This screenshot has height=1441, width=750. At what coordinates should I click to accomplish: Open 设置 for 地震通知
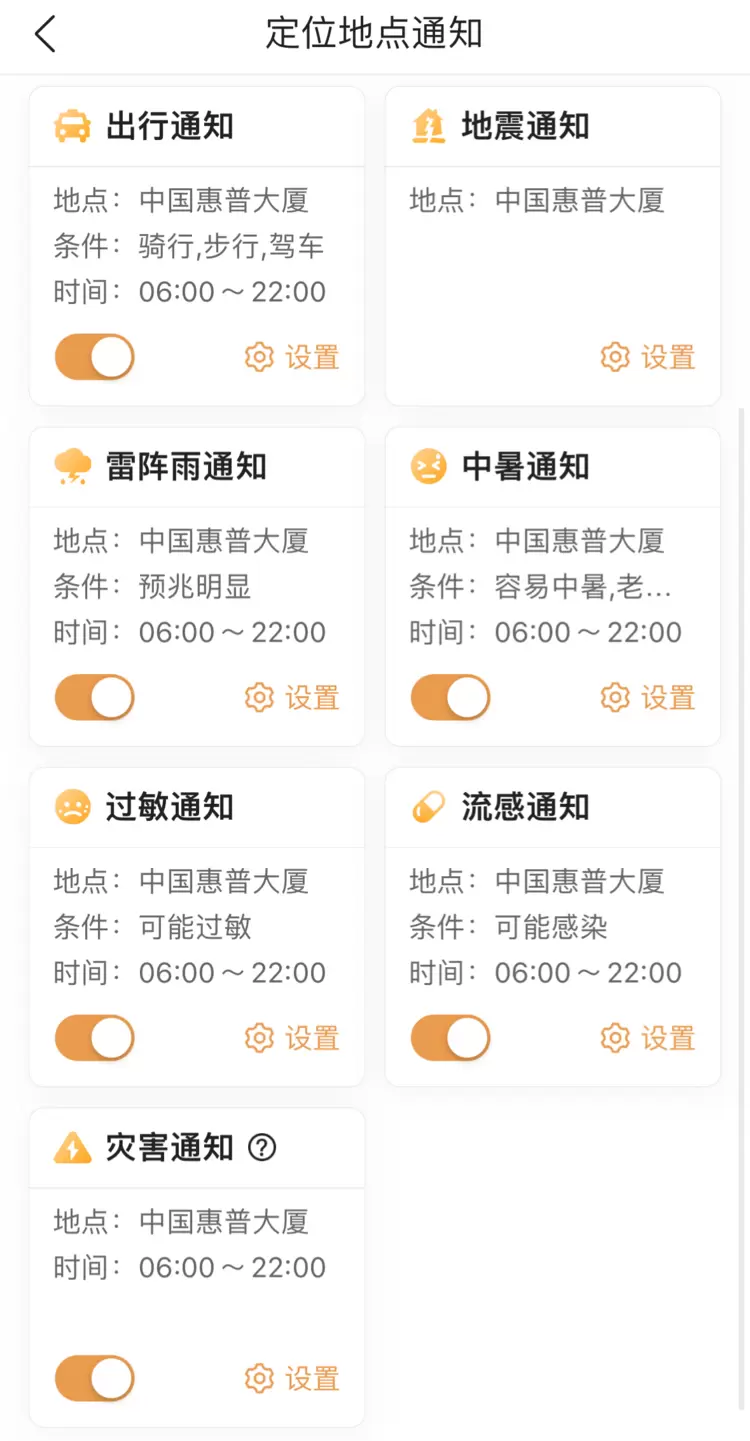pyautogui.click(x=648, y=357)
